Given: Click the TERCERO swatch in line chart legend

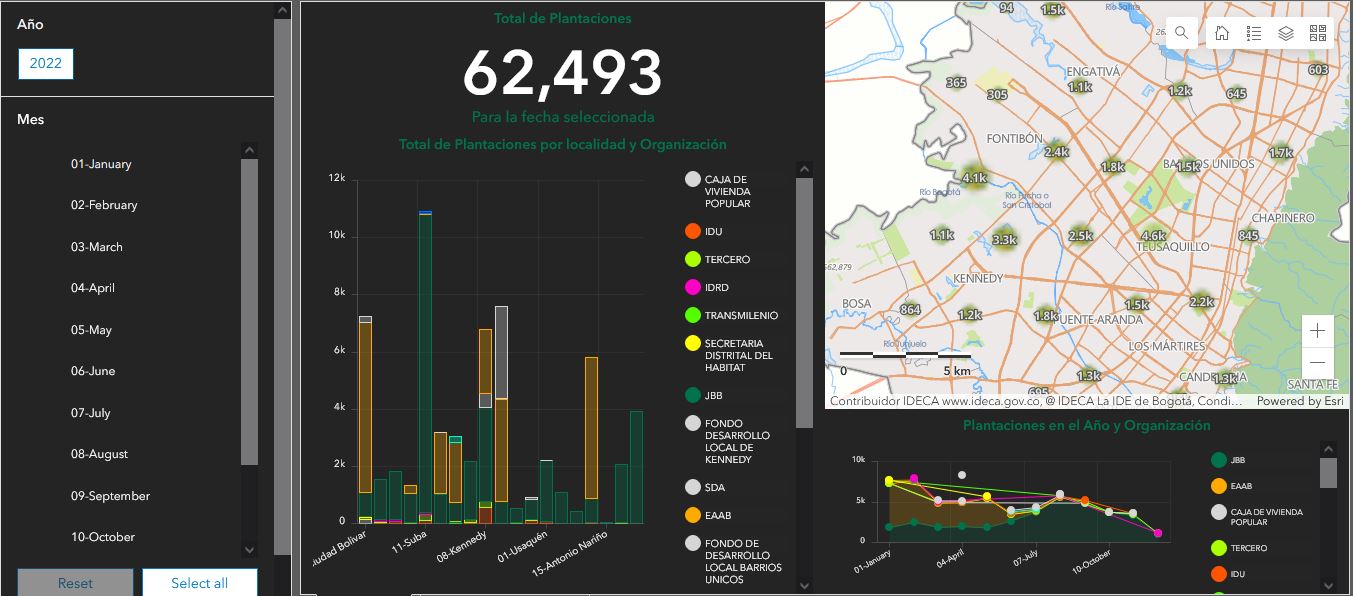Looking at the screenshot, I should tap(1219, 548).
